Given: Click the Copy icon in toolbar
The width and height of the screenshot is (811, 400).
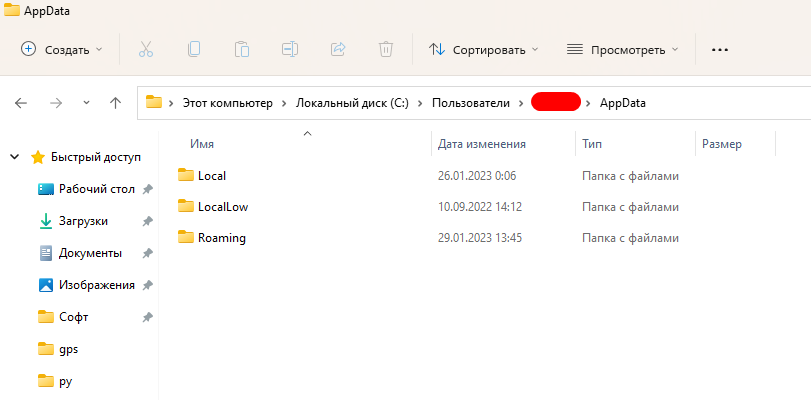Looking at the screenshot, I should pos(194,49).
